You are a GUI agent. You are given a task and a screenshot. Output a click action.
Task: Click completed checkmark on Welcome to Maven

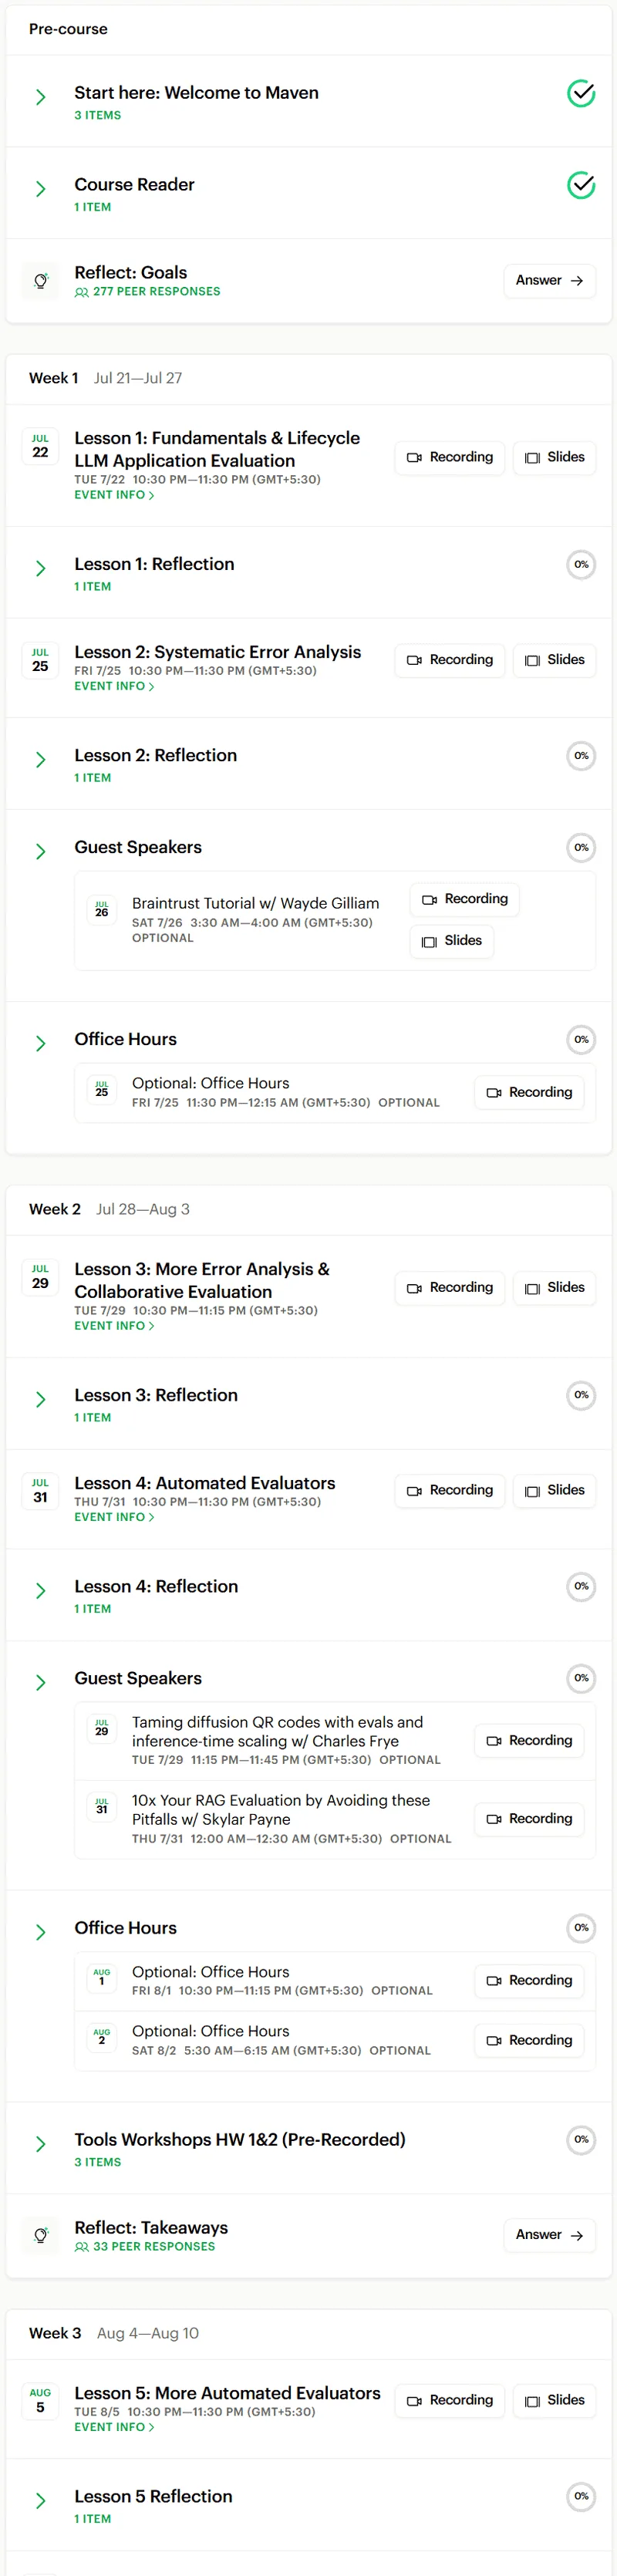pos(581,93)
